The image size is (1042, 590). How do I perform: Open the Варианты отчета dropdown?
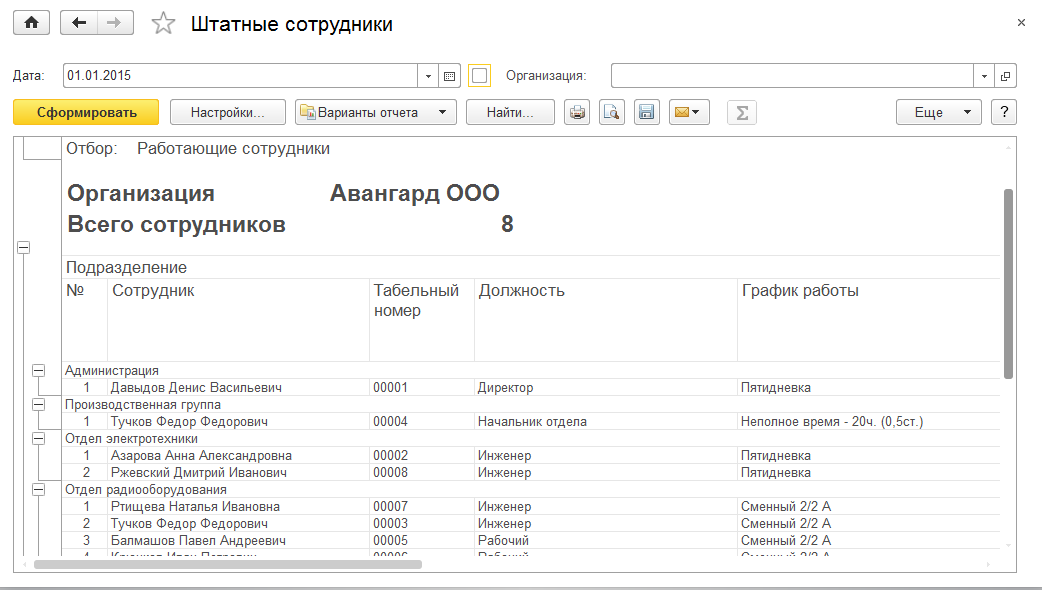[x=376, y=112]
